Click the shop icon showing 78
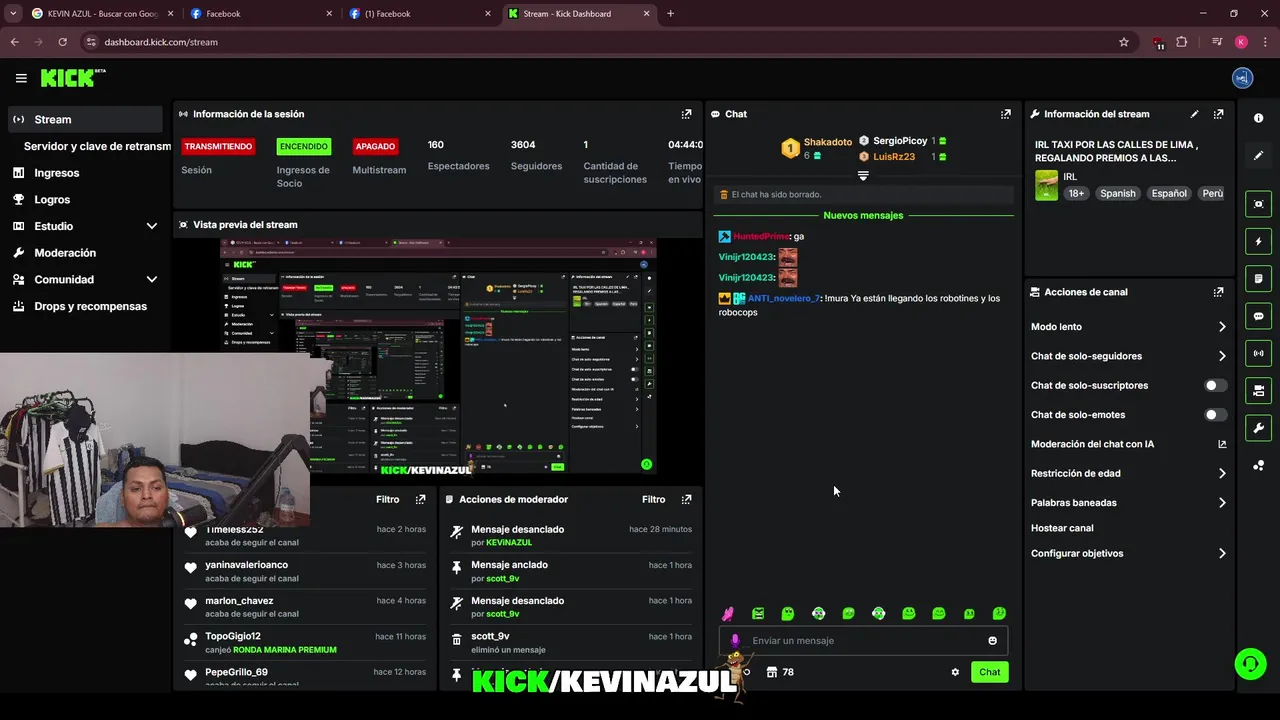The width and height of the screenshot is (1280, 720). [x=780, y=672]
